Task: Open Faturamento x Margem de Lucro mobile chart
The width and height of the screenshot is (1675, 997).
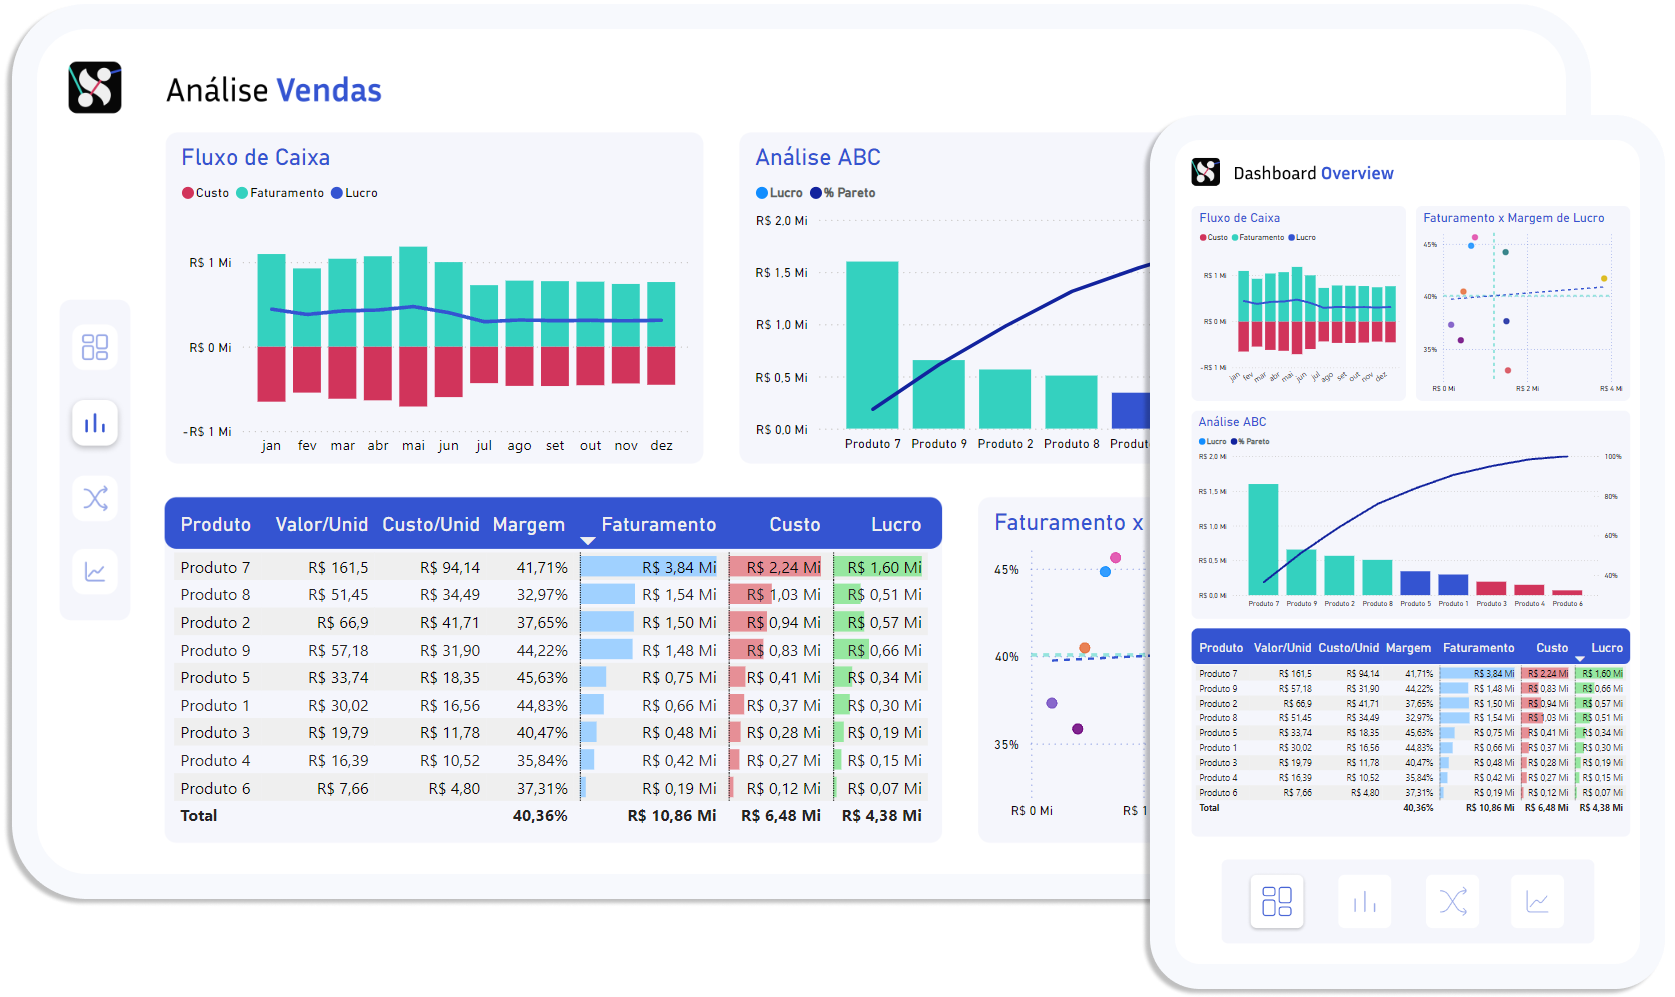Action: [1523, 303]
